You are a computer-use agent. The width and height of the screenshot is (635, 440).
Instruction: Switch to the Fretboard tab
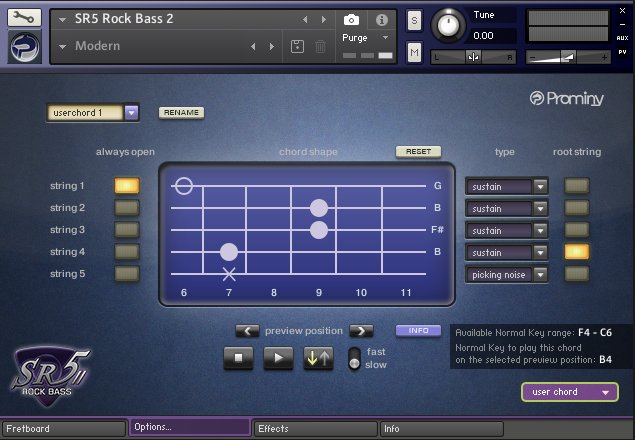[x=63, y=428]
